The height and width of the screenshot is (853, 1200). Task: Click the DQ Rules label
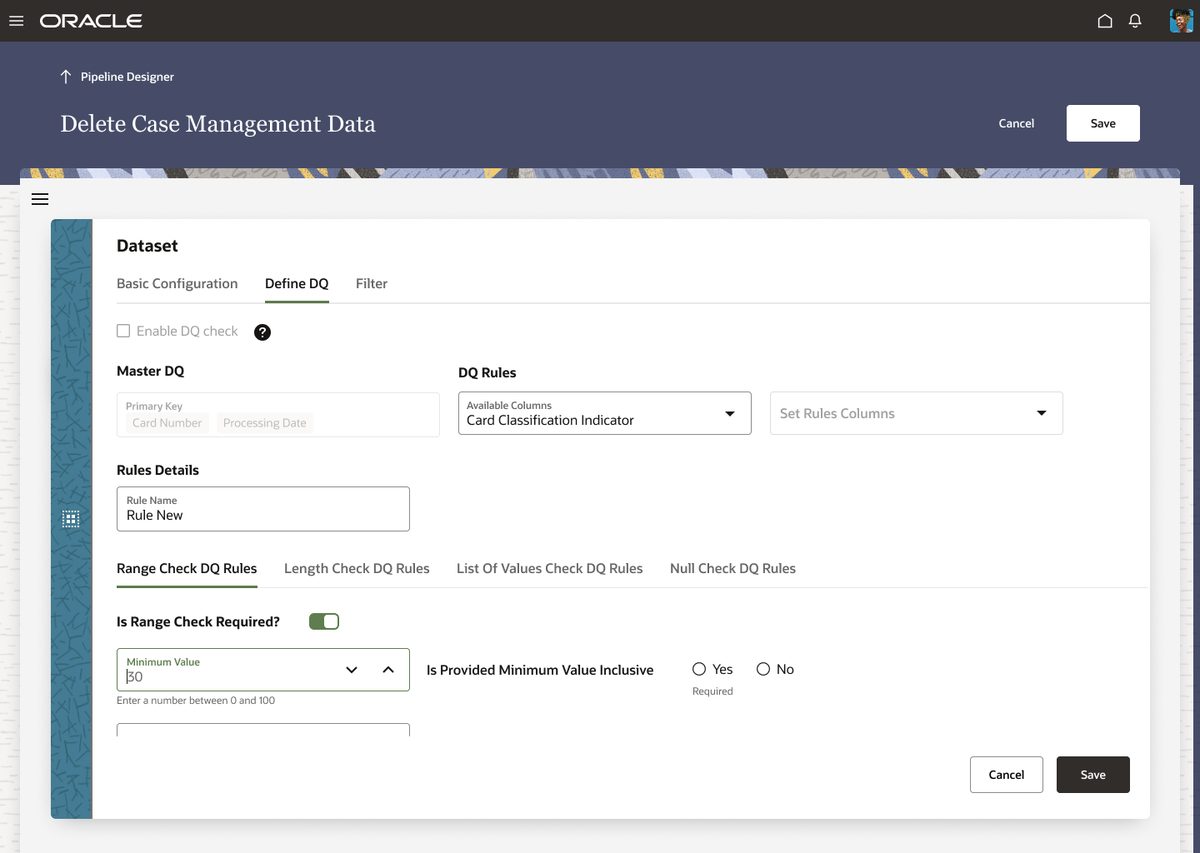pos(487,373)
